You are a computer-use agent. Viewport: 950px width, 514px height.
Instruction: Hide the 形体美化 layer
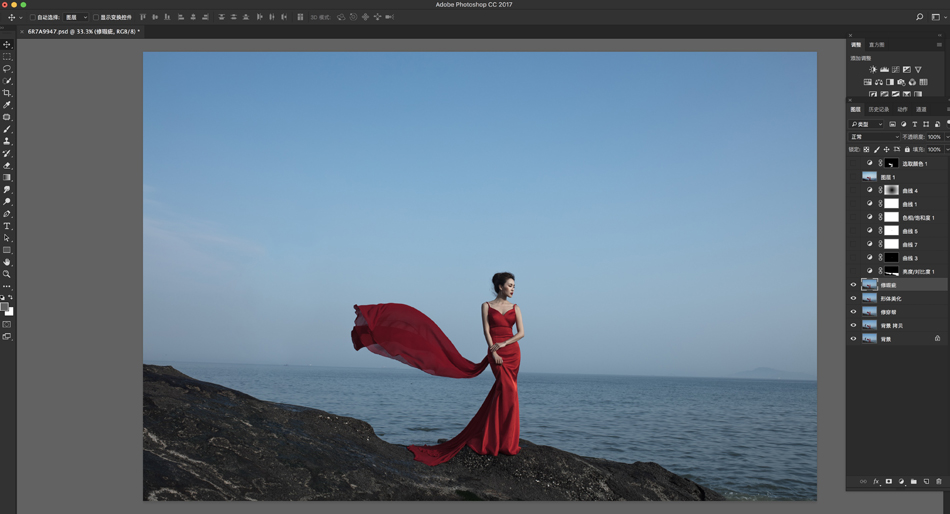click(853, 298)
